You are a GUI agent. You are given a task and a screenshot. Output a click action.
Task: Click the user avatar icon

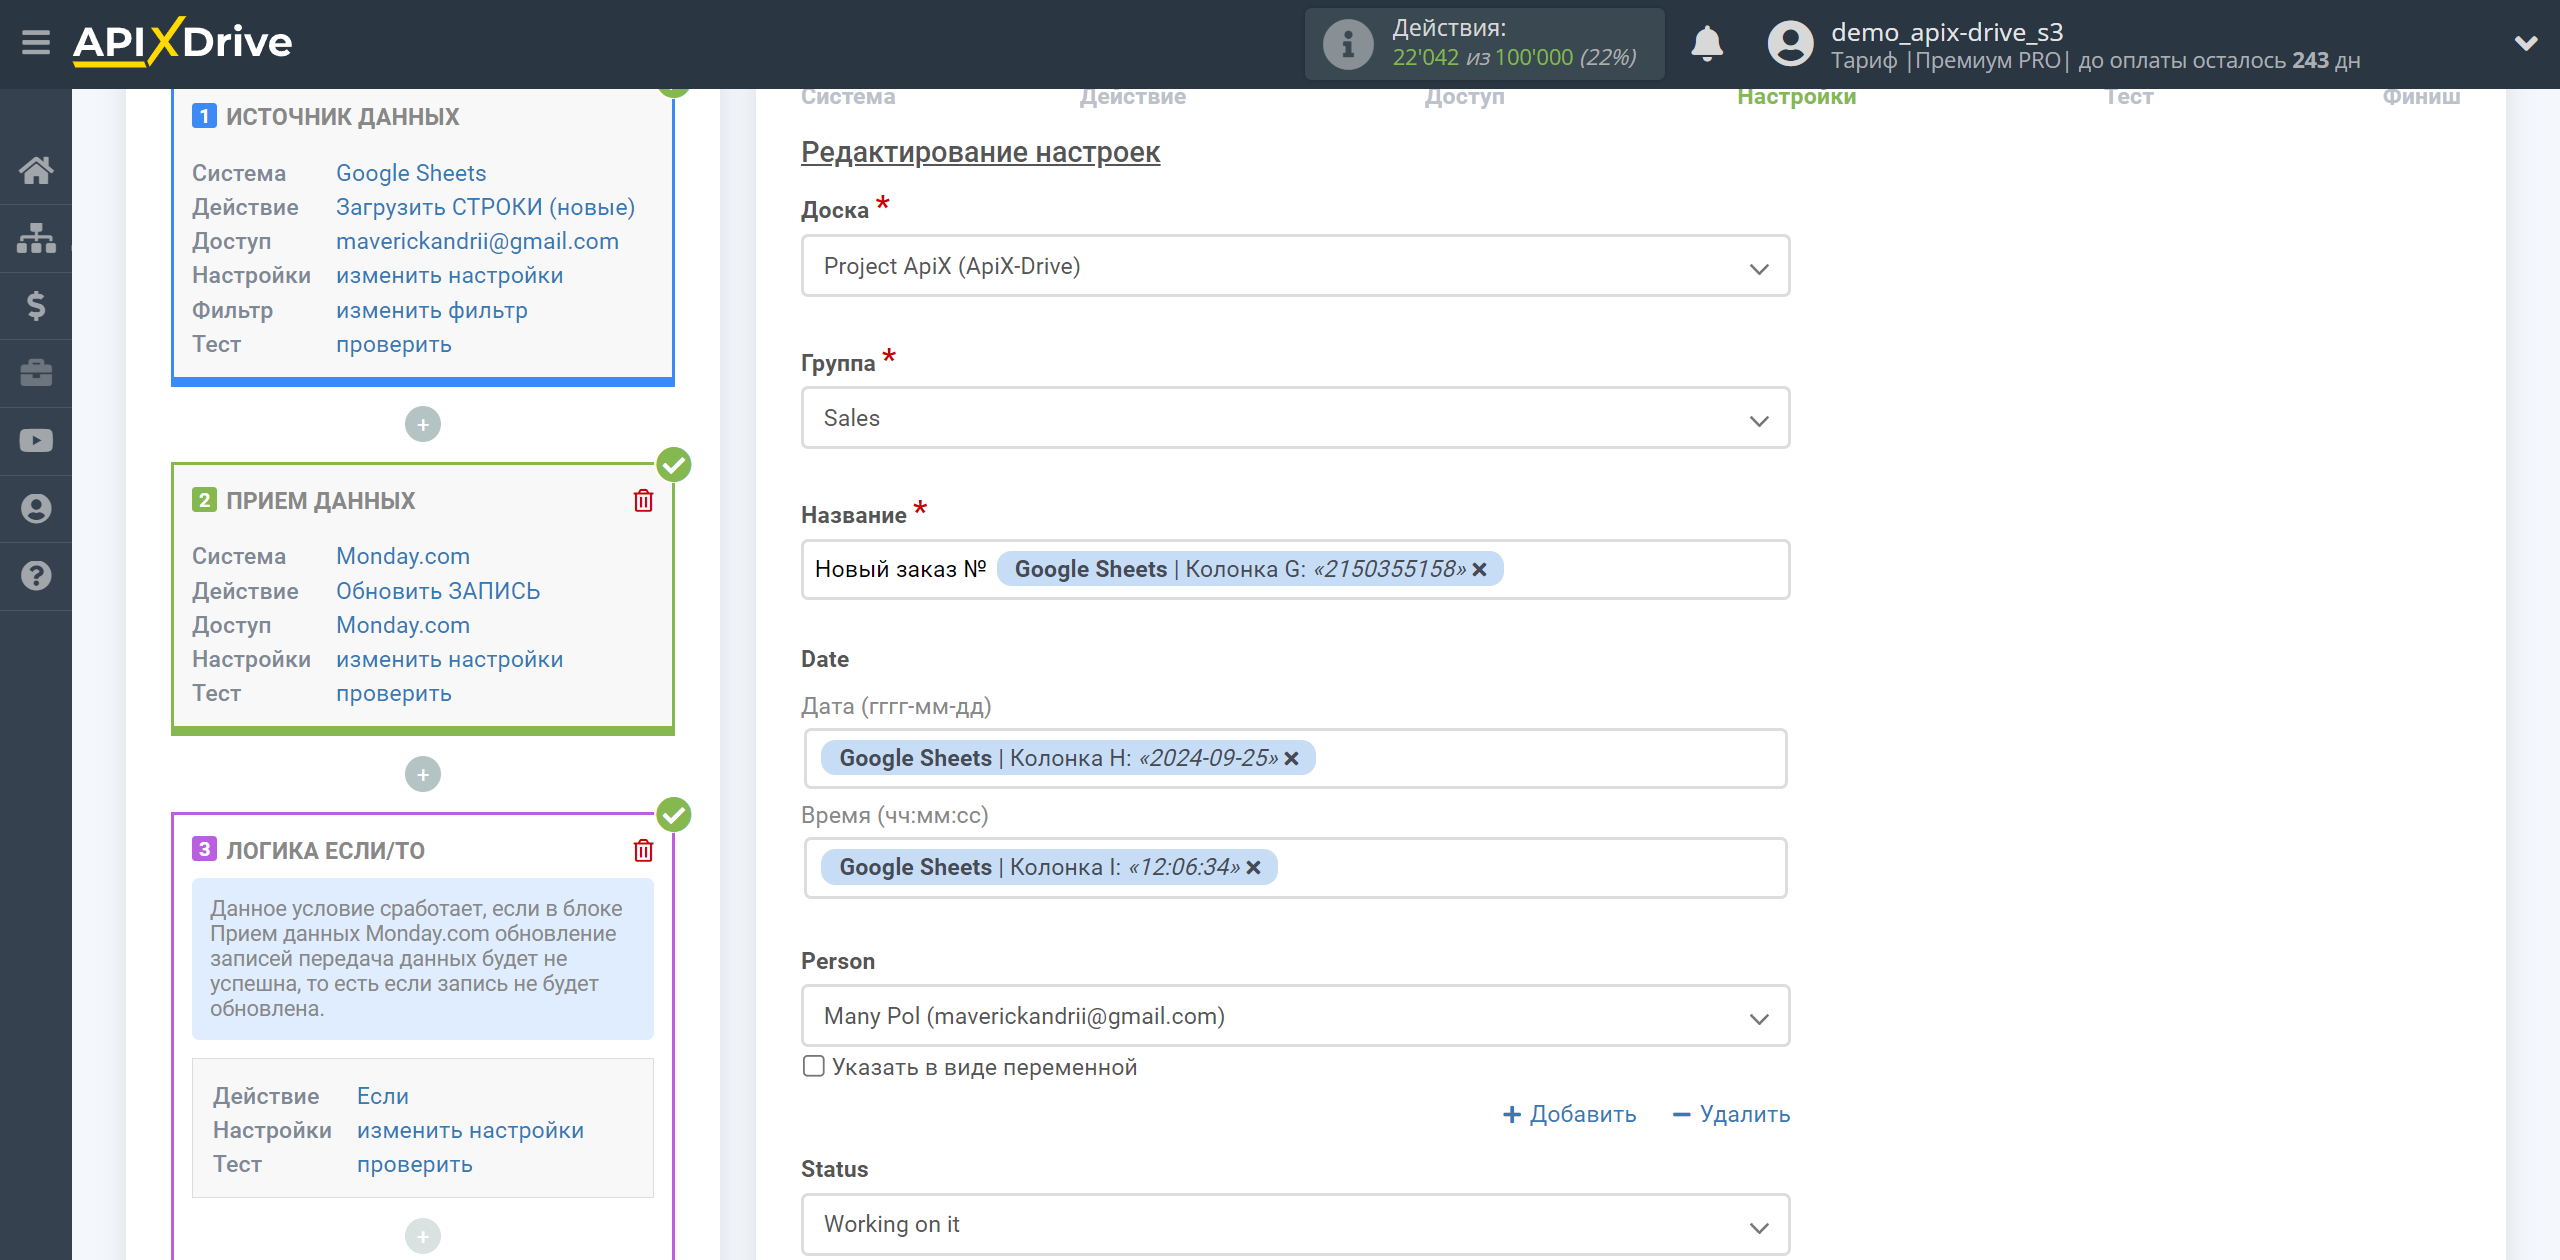[x=1790, y=44]
